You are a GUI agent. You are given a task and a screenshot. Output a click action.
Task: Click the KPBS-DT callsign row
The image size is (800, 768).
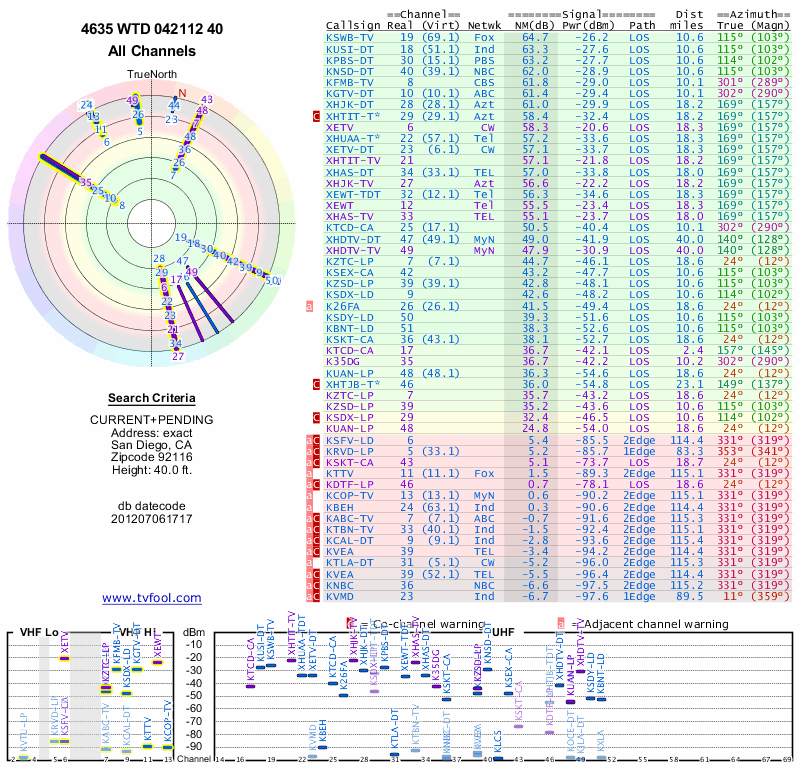click(x=350, y=59)
